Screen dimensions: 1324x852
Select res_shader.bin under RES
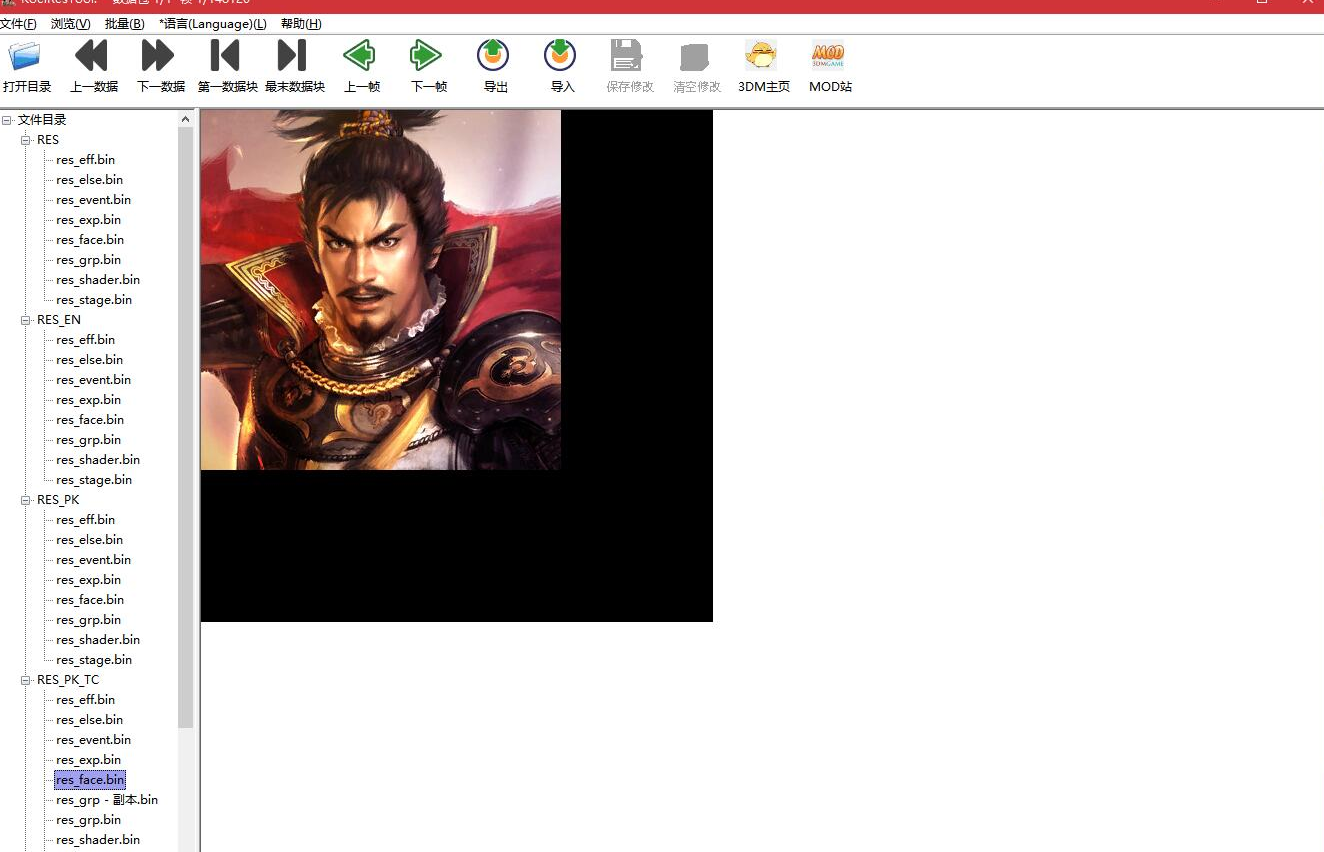(x=98, y=280)
